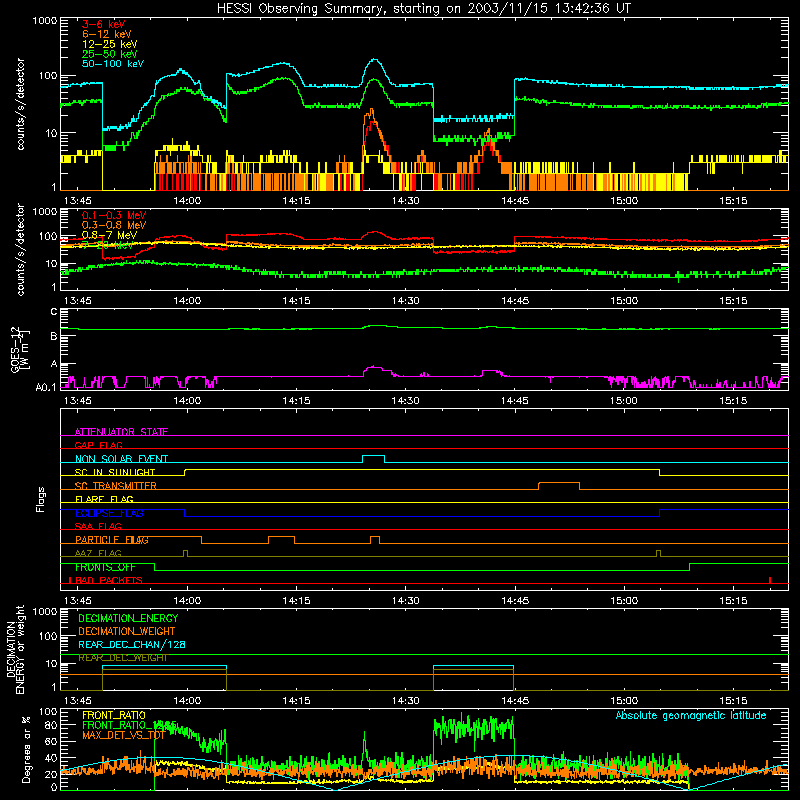Image resolution: width=800 pixels, height=800 pixels.
Task: Click the FRONT_RATIO legend label
Action: pyautogui.click(x=114, y=715)
